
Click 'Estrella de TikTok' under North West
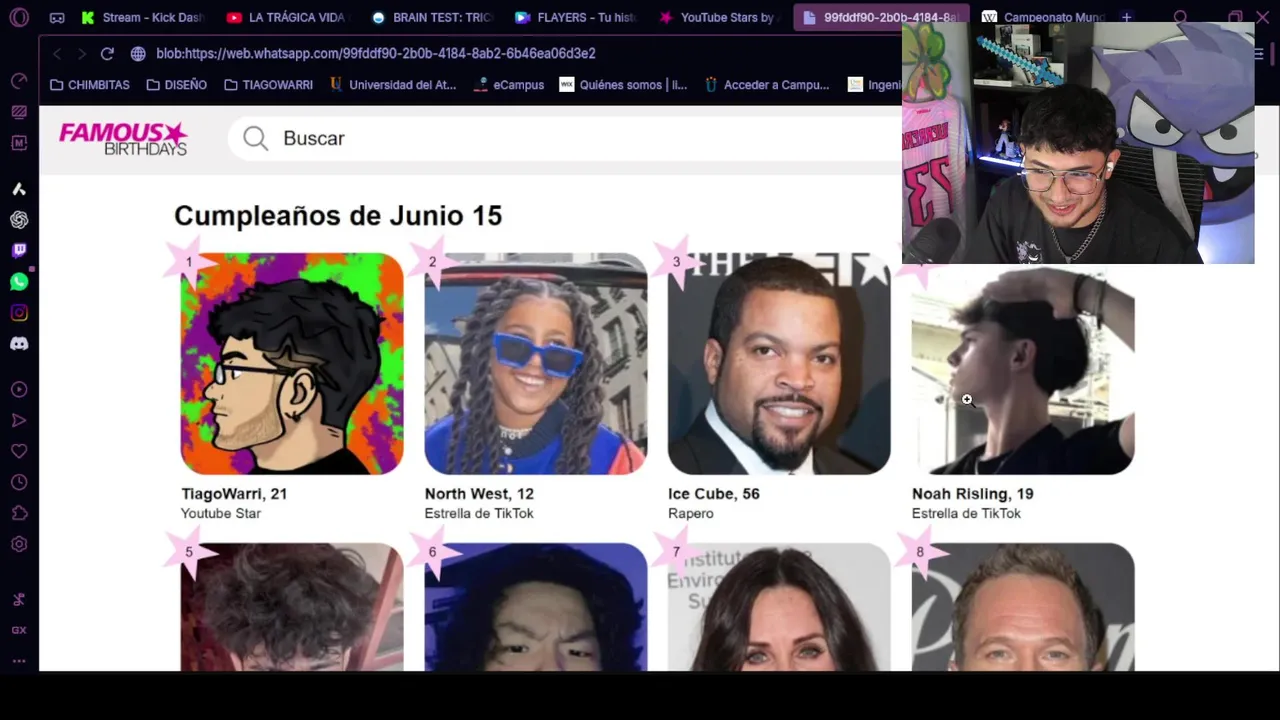tap(479, 513)
